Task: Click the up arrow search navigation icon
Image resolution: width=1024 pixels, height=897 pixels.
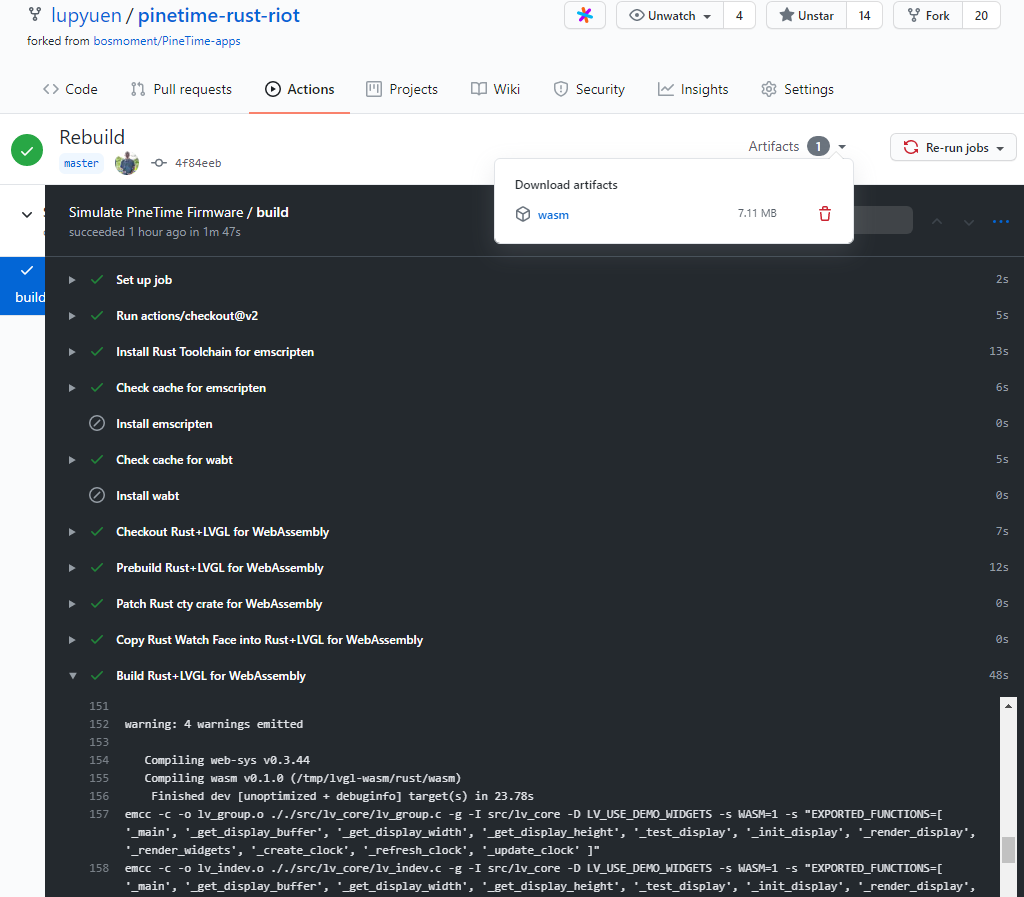Action: [937, 221]
